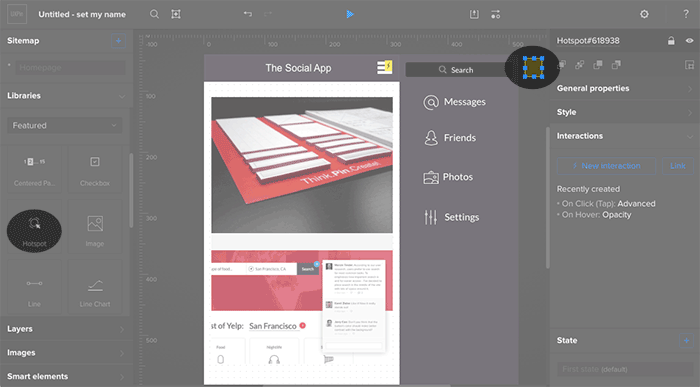Viewport: 700px width, 387px height.
Task: Click The Social App title text
Action: click(x=298, y=68)
